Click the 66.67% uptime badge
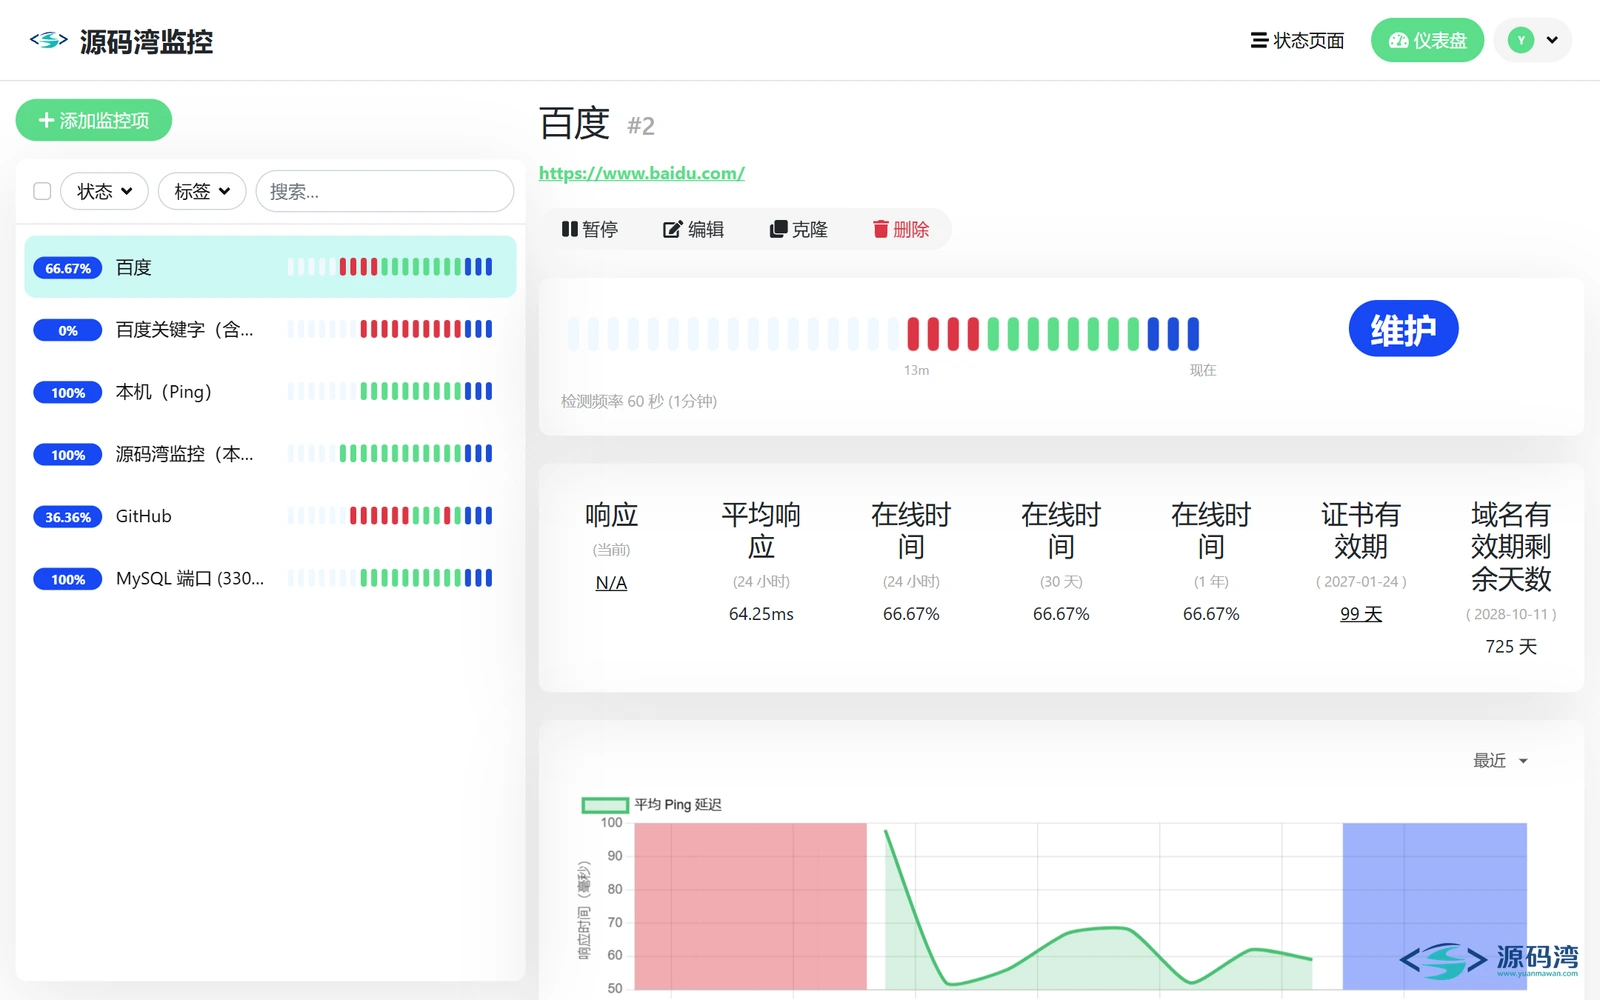 tap(68, 268)
